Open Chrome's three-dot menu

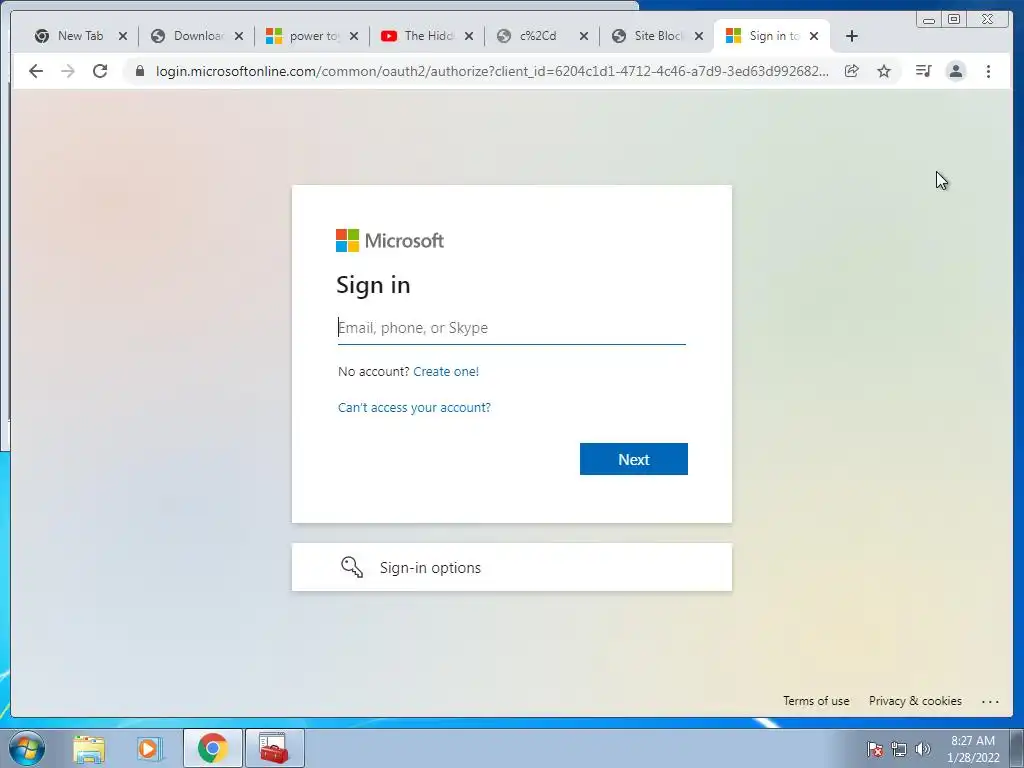tap(988, 71)
